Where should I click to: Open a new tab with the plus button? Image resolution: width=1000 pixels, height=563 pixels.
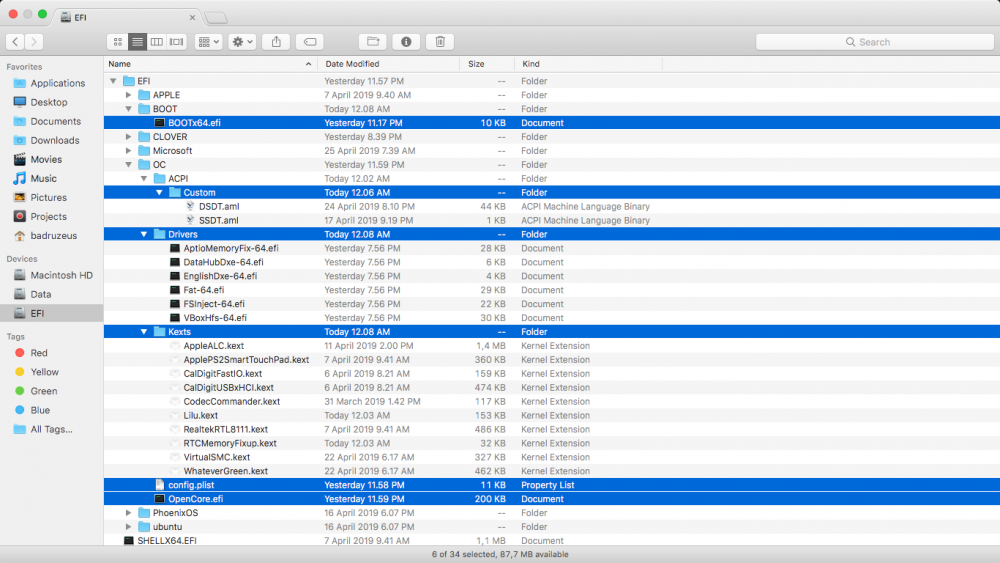[216, 18]
